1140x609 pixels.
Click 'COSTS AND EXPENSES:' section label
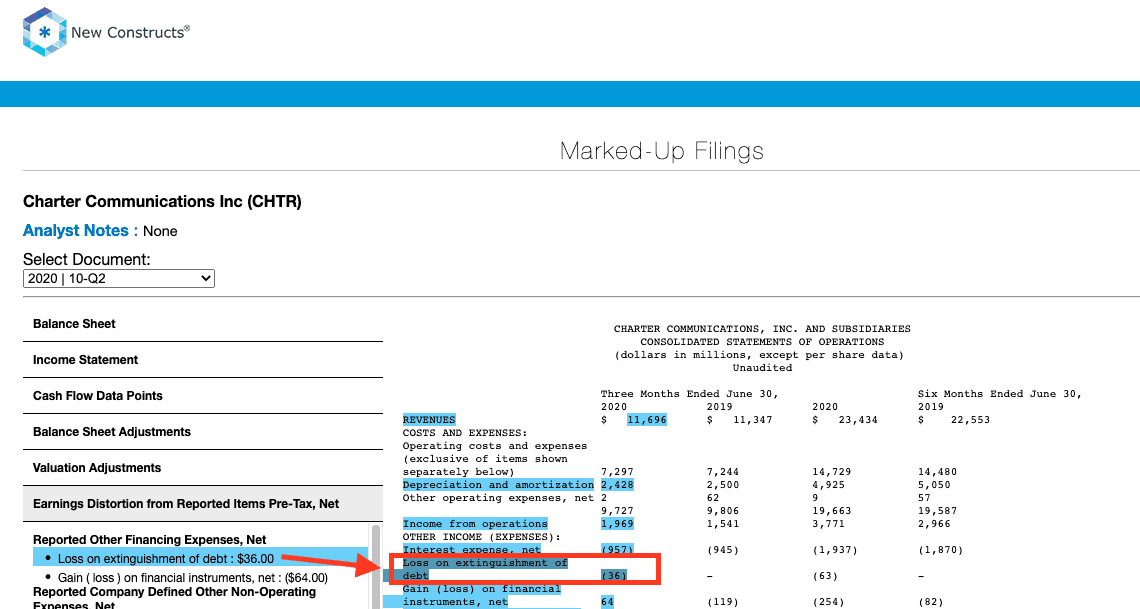click(465, 432)
